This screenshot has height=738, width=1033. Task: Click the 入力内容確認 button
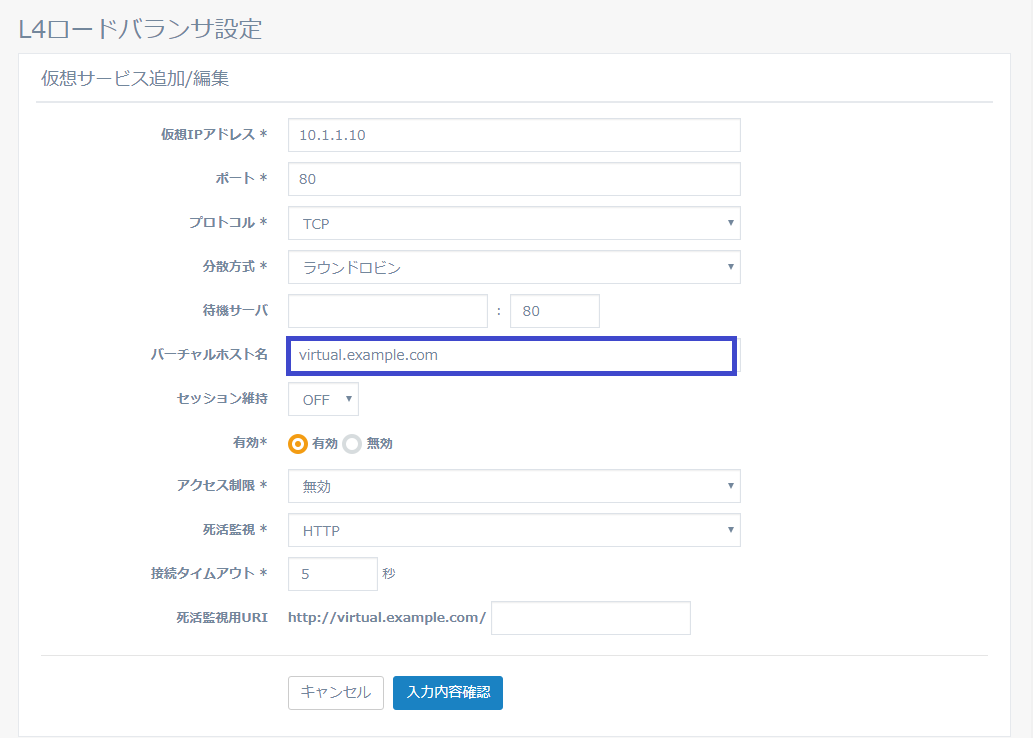(x=447, y=693)
